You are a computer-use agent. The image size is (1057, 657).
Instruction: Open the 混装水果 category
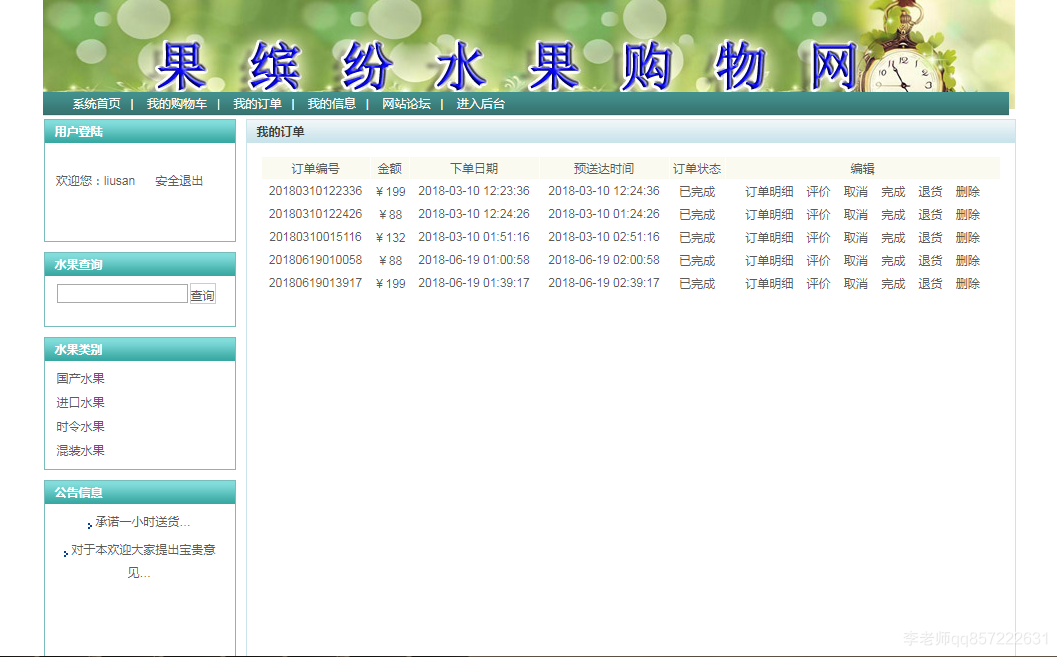pyautogui.click(x=78, y=450)
